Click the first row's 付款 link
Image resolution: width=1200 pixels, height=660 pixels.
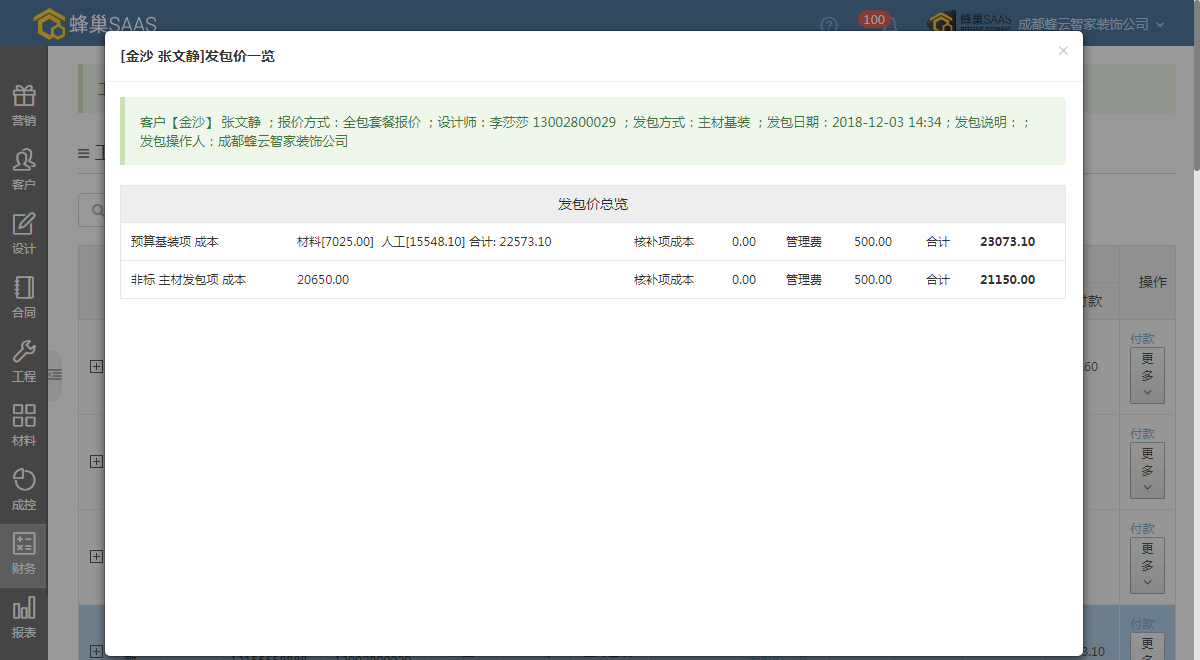[1142, 339]
